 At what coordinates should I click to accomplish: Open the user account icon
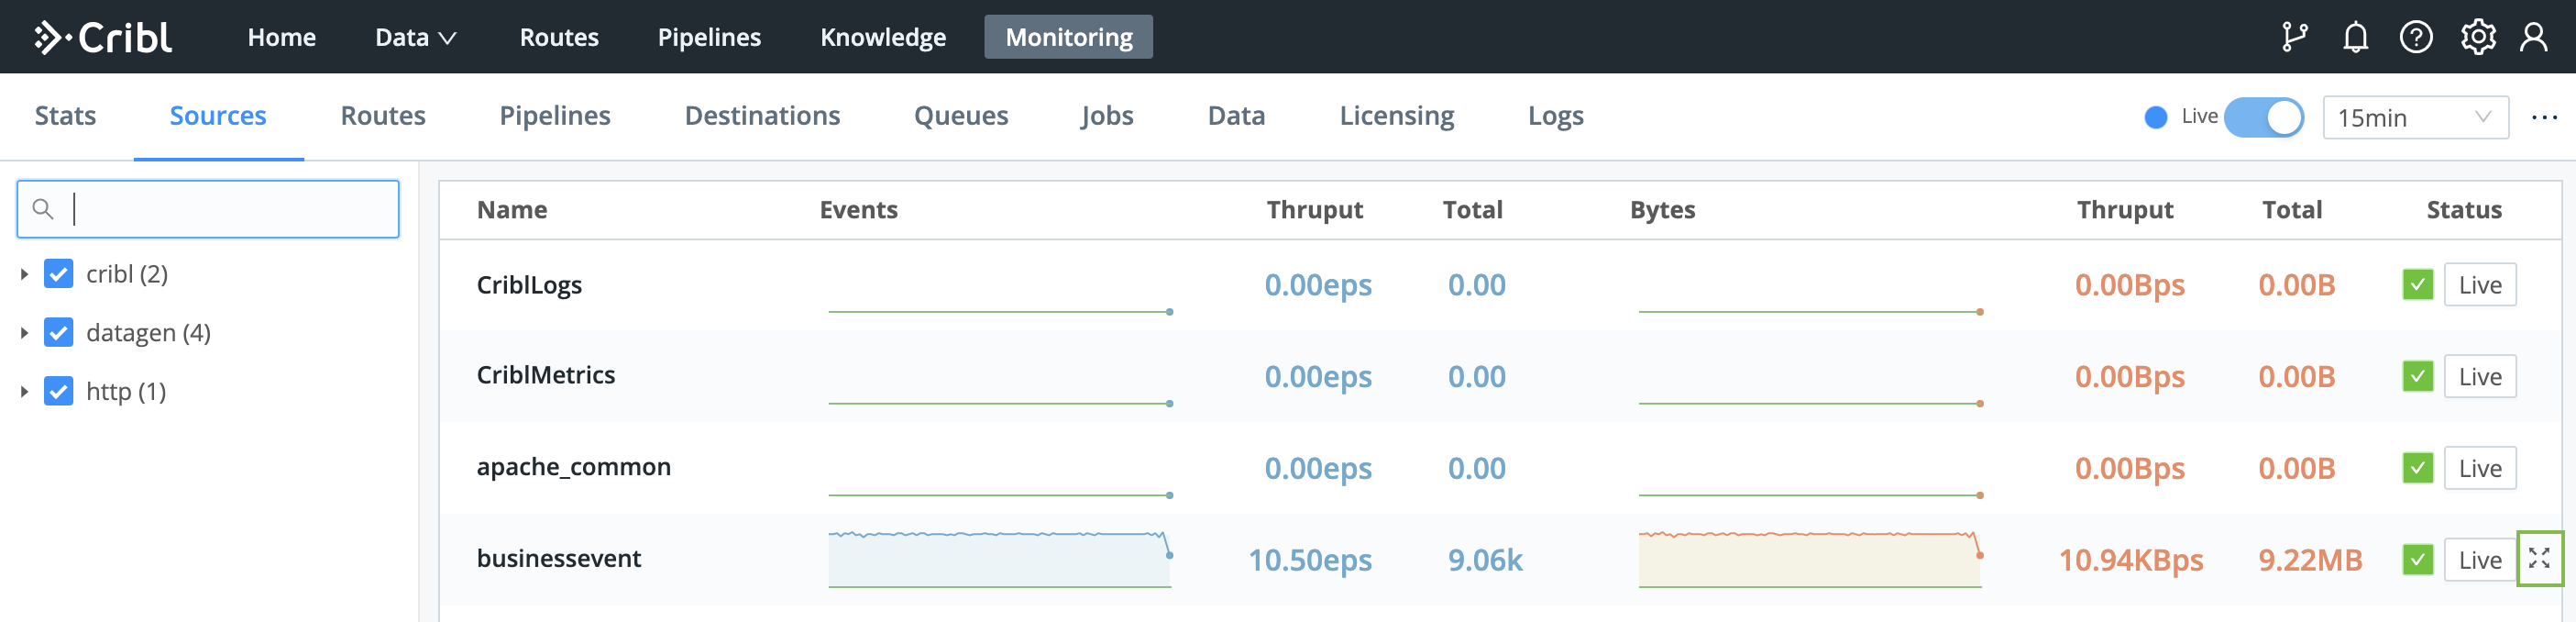(2533, 37)
